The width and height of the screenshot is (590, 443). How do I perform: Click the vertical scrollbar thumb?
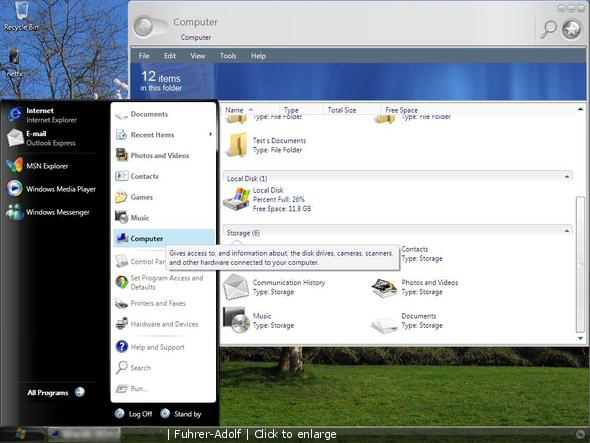click(x=580, y=264)
